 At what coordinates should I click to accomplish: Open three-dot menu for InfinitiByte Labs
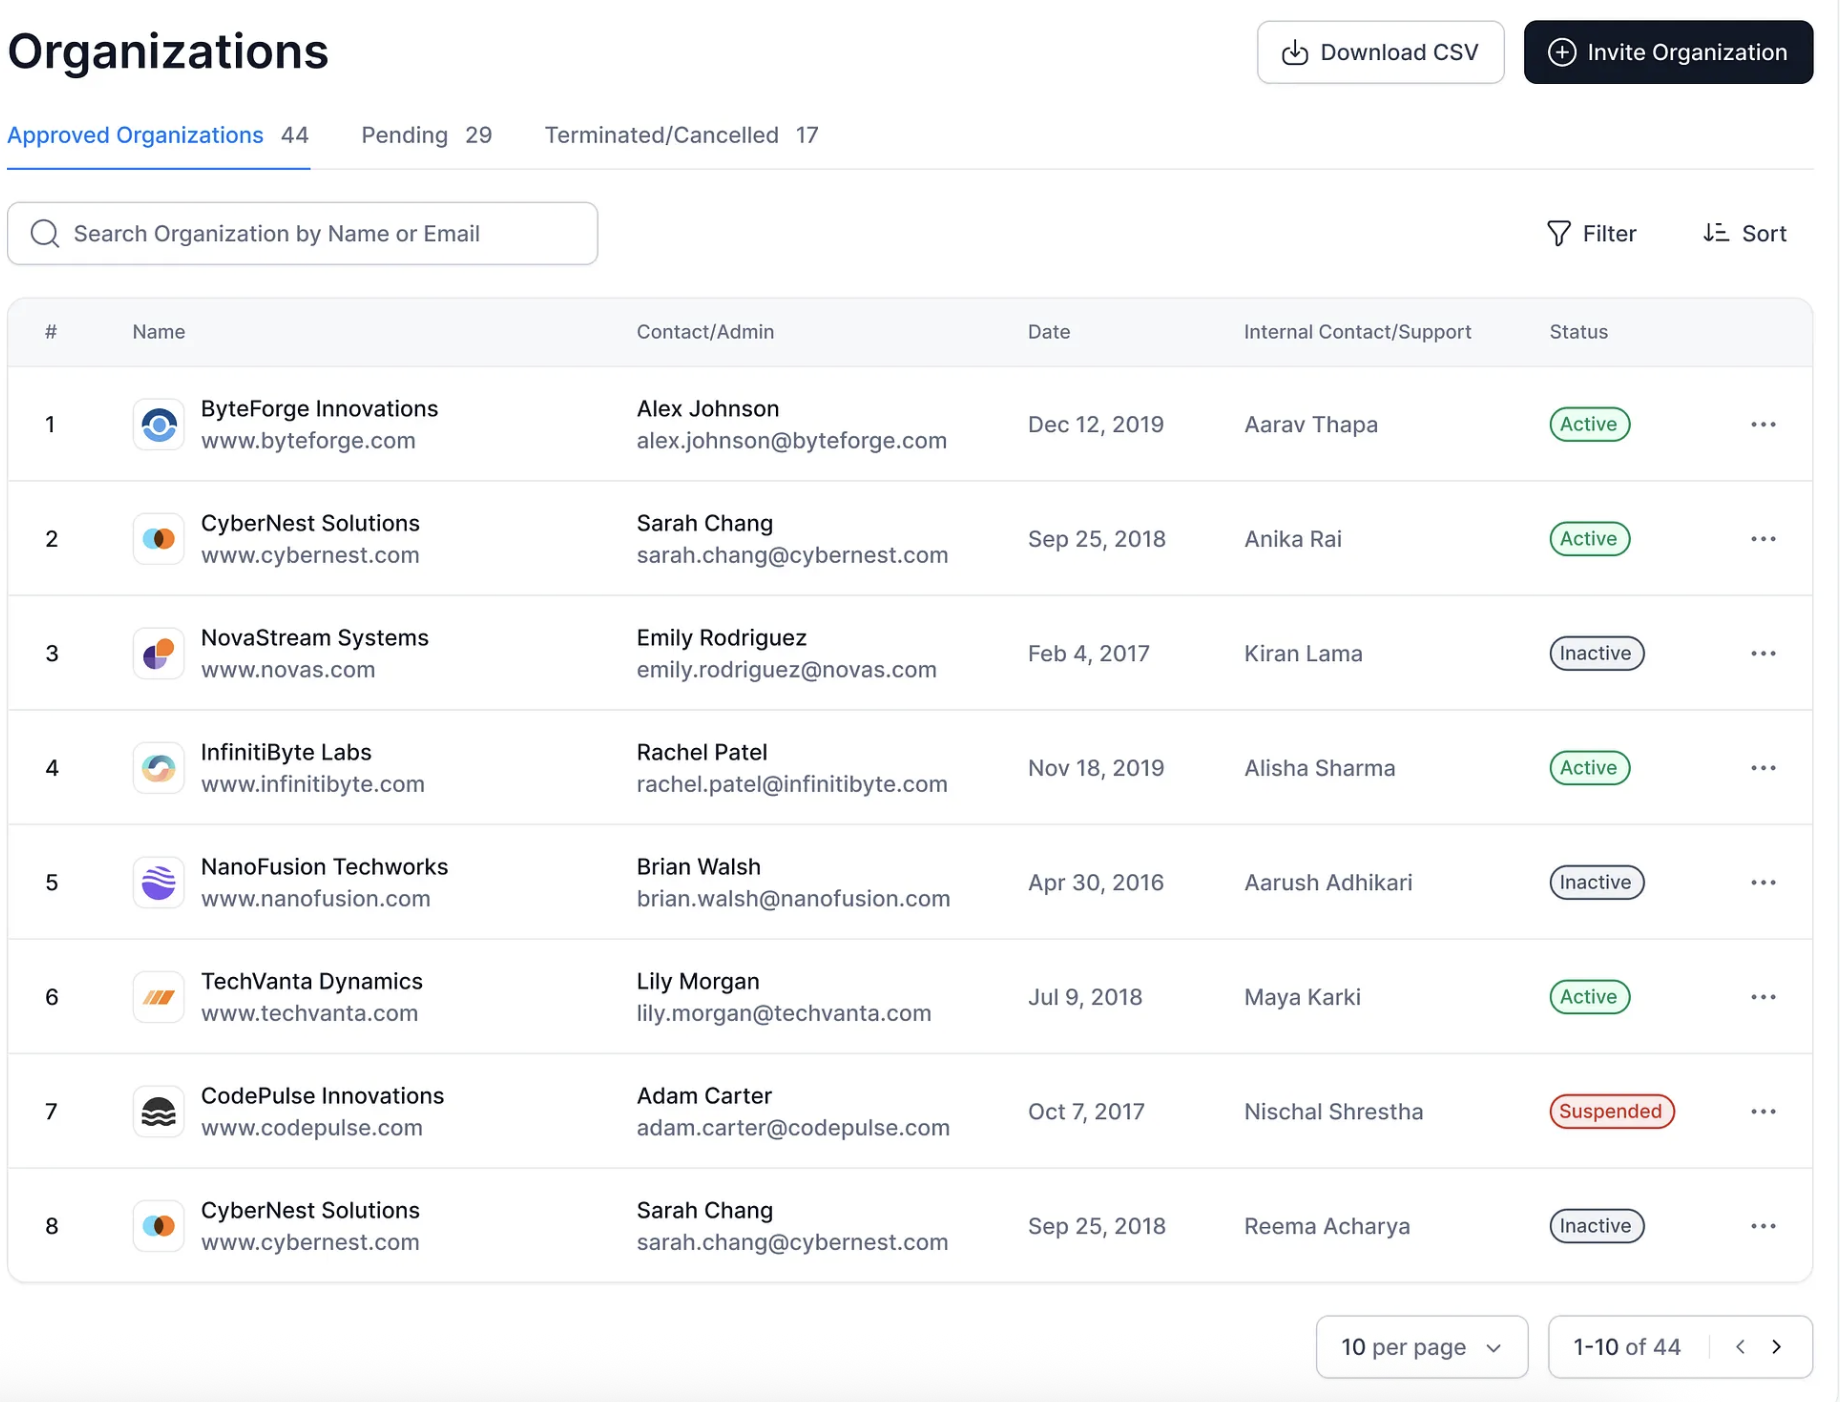coord(1762,768)
